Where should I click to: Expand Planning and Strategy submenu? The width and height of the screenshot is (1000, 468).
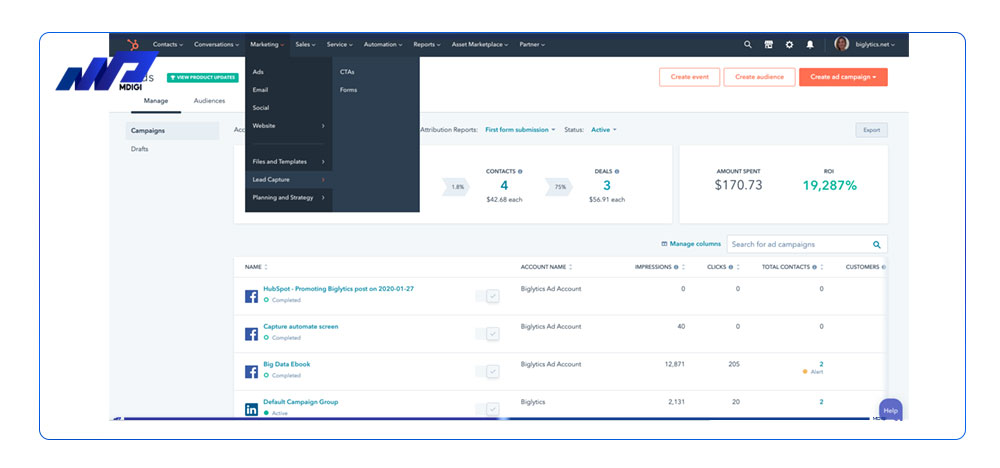[x=288, y=198]
